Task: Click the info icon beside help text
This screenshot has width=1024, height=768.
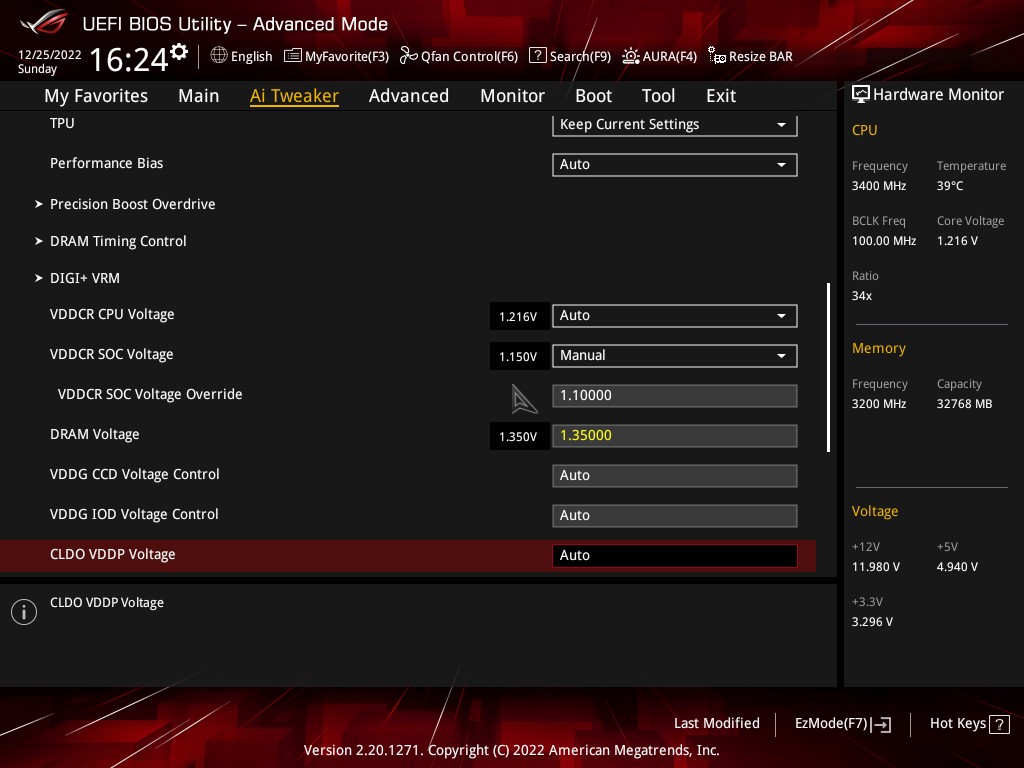Action: tap(24, 612)
